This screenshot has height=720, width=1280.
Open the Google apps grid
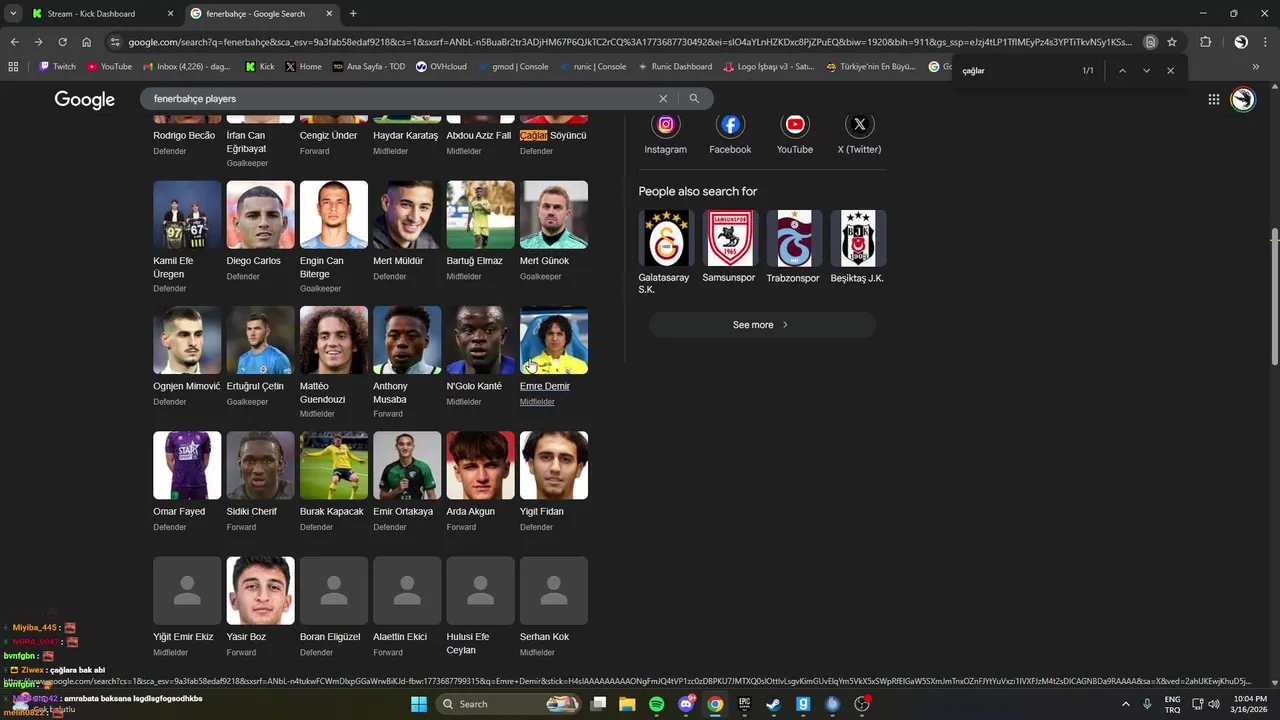click(1213, 99)
